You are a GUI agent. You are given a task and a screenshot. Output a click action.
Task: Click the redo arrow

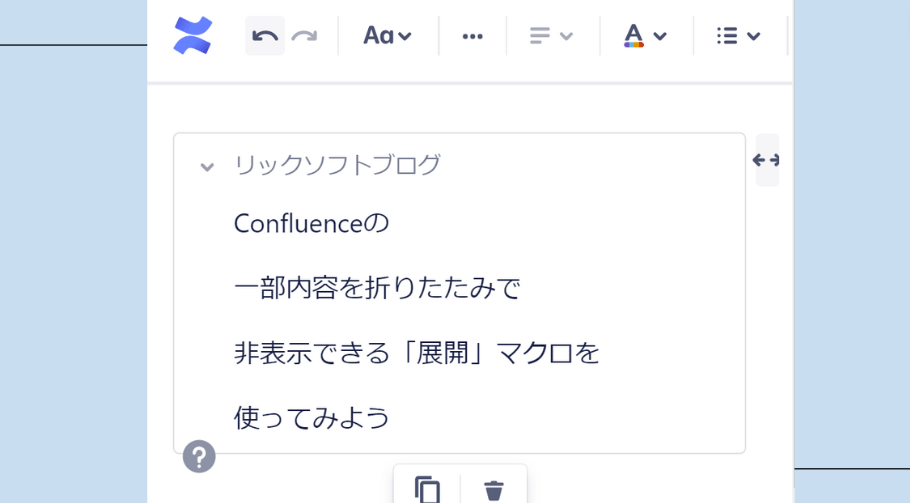pos(304,36)
